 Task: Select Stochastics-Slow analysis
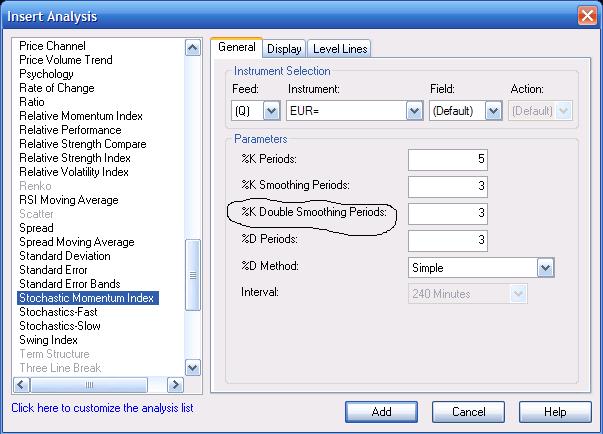(60, 326)
